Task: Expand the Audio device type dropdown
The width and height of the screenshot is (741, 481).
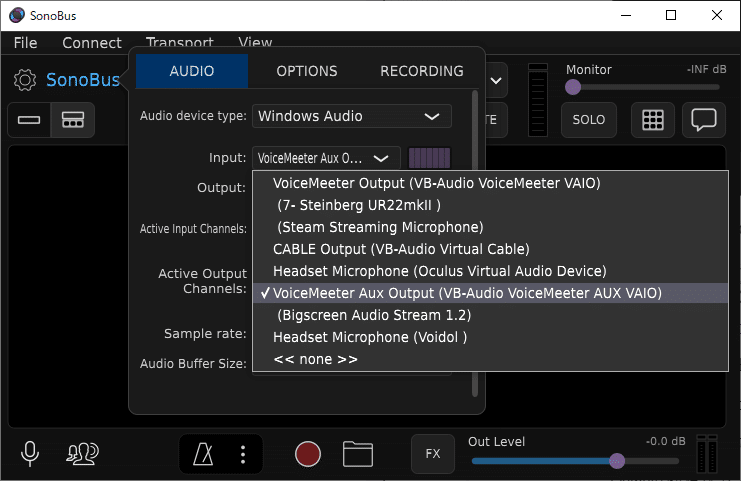Action: pos(352,116)
